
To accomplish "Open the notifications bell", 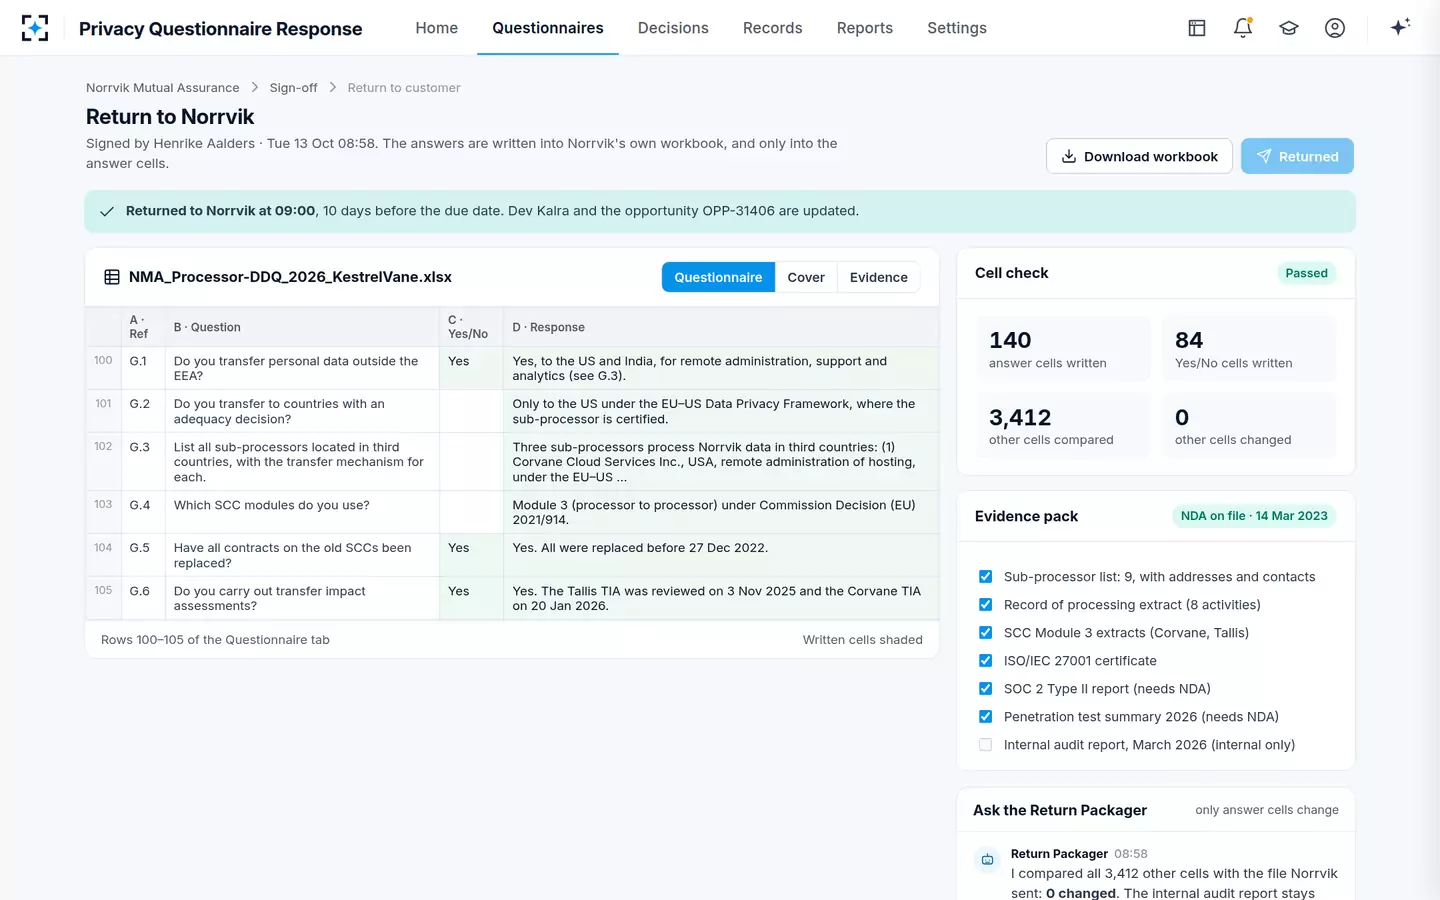I will (1243, 28).
